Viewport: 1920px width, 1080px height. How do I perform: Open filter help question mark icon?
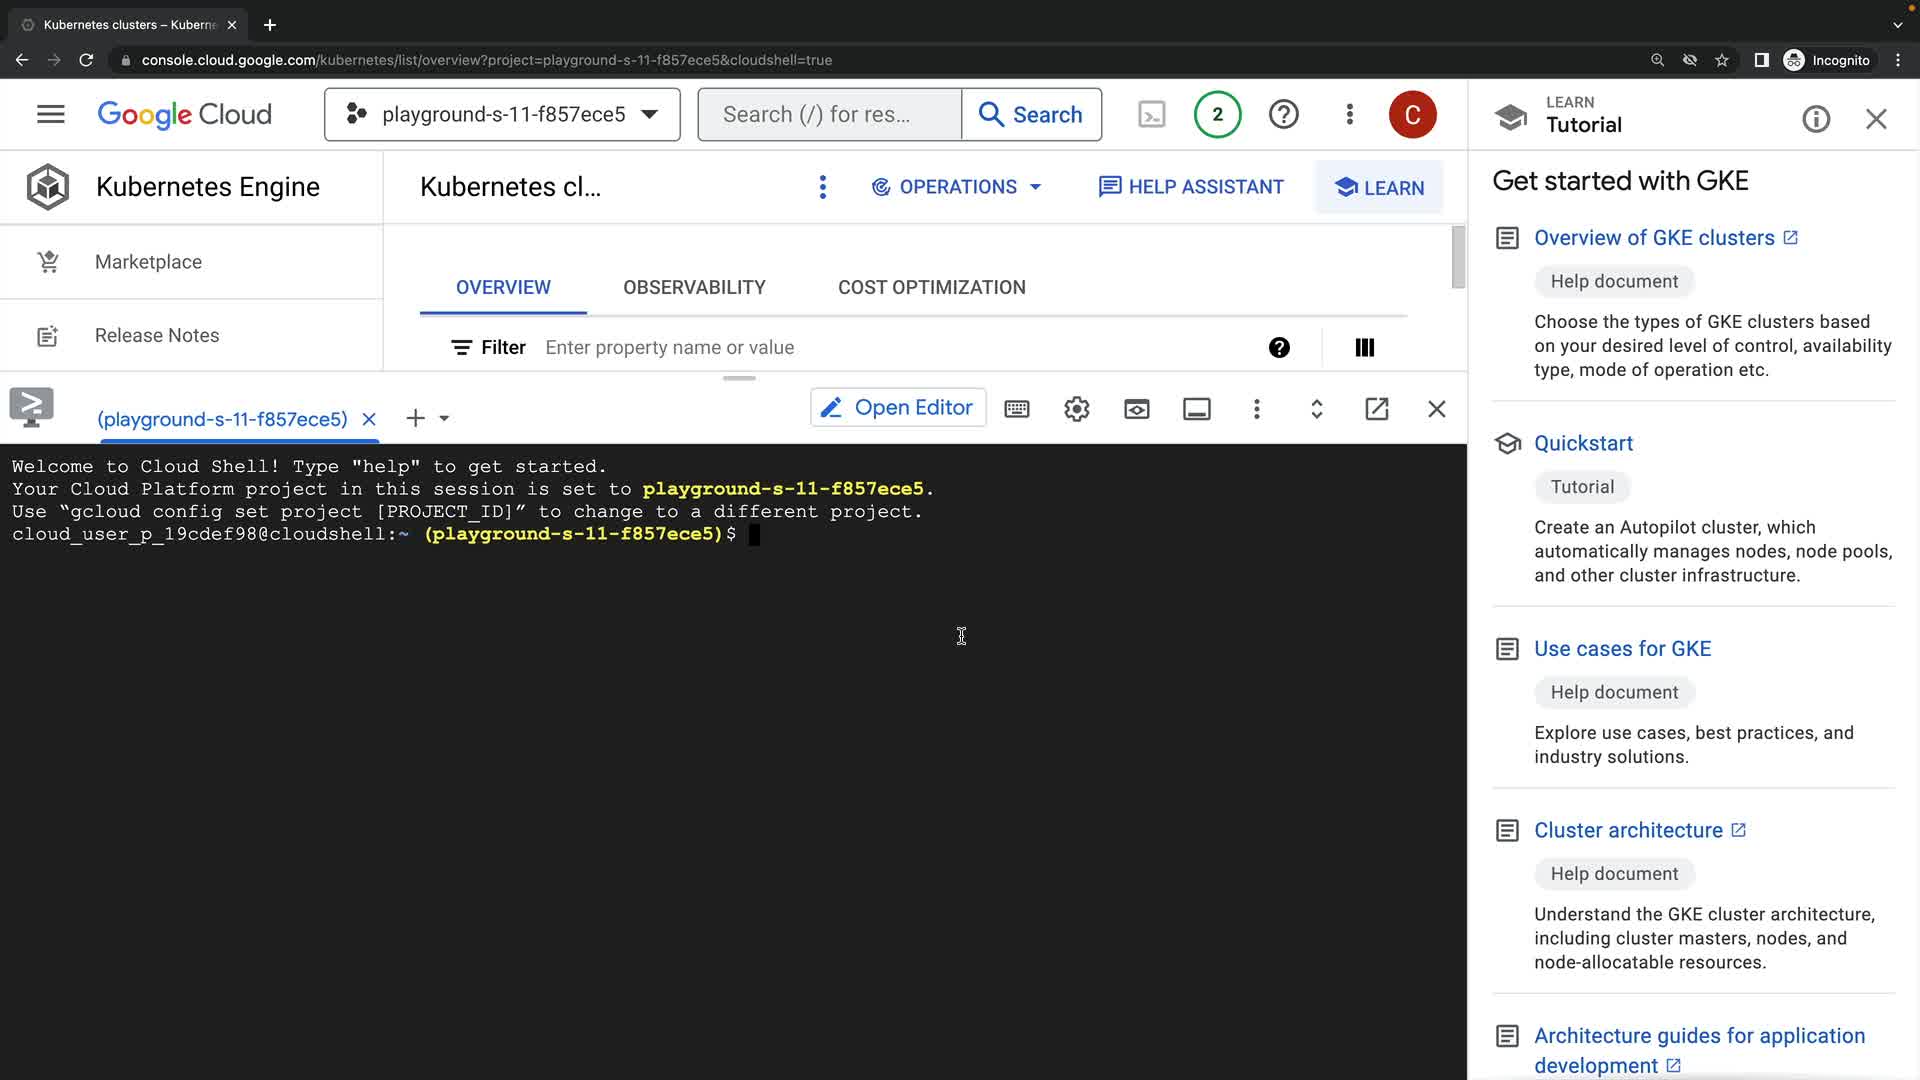[1279, 347]
